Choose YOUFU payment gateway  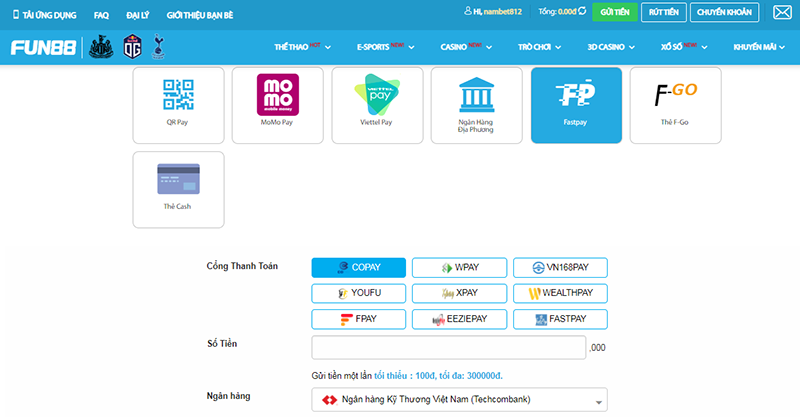(359, 293)
